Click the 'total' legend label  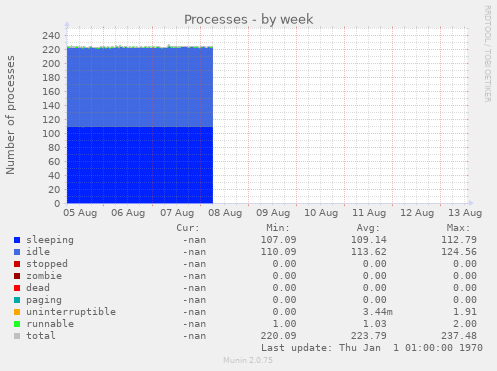pyautogui.click(x=41, y=336)
